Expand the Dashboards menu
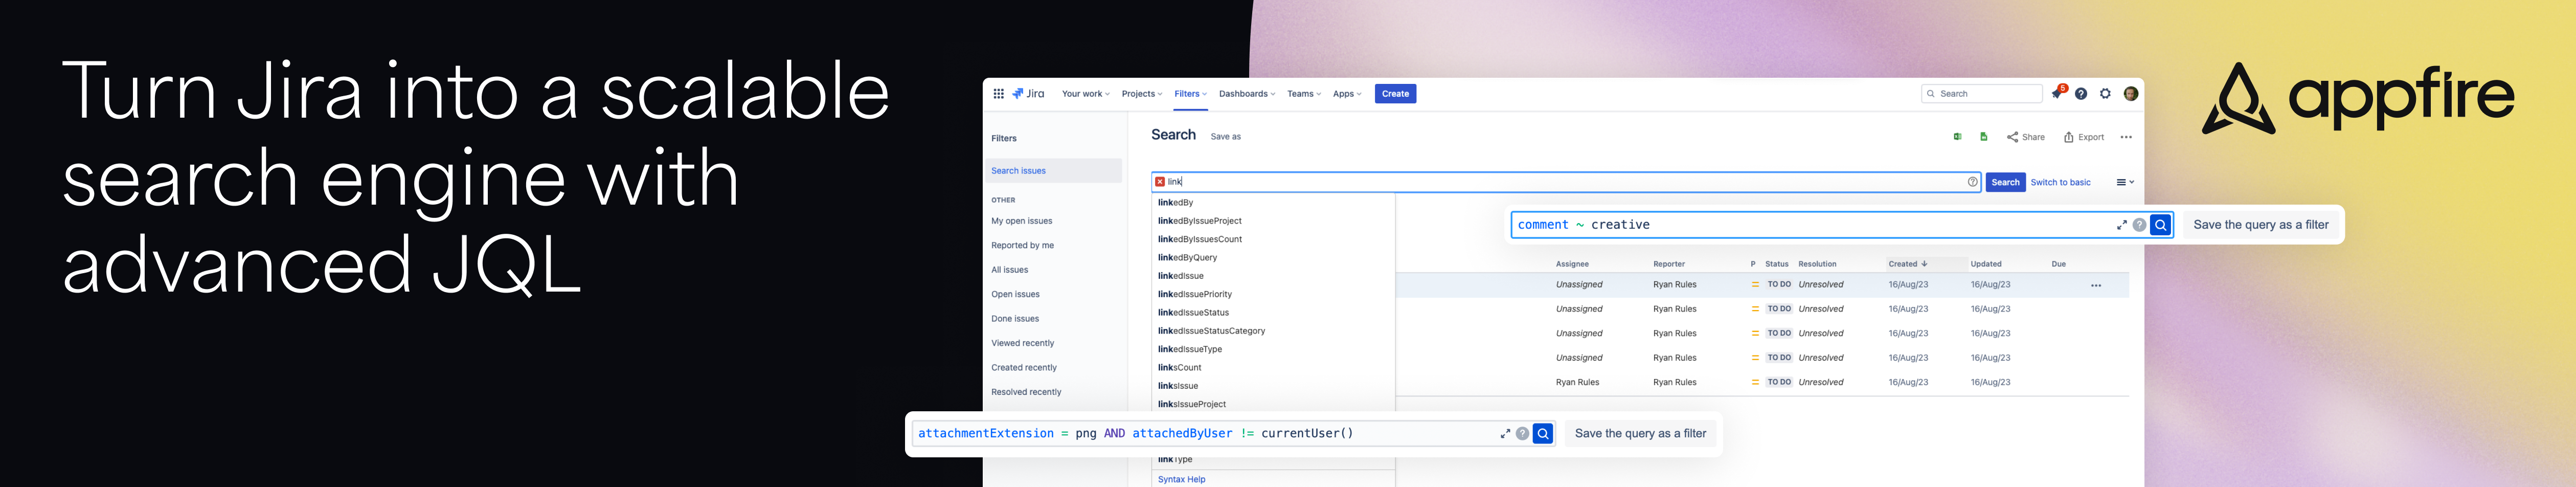The image size is (2576, 487). click(1247, 94)
